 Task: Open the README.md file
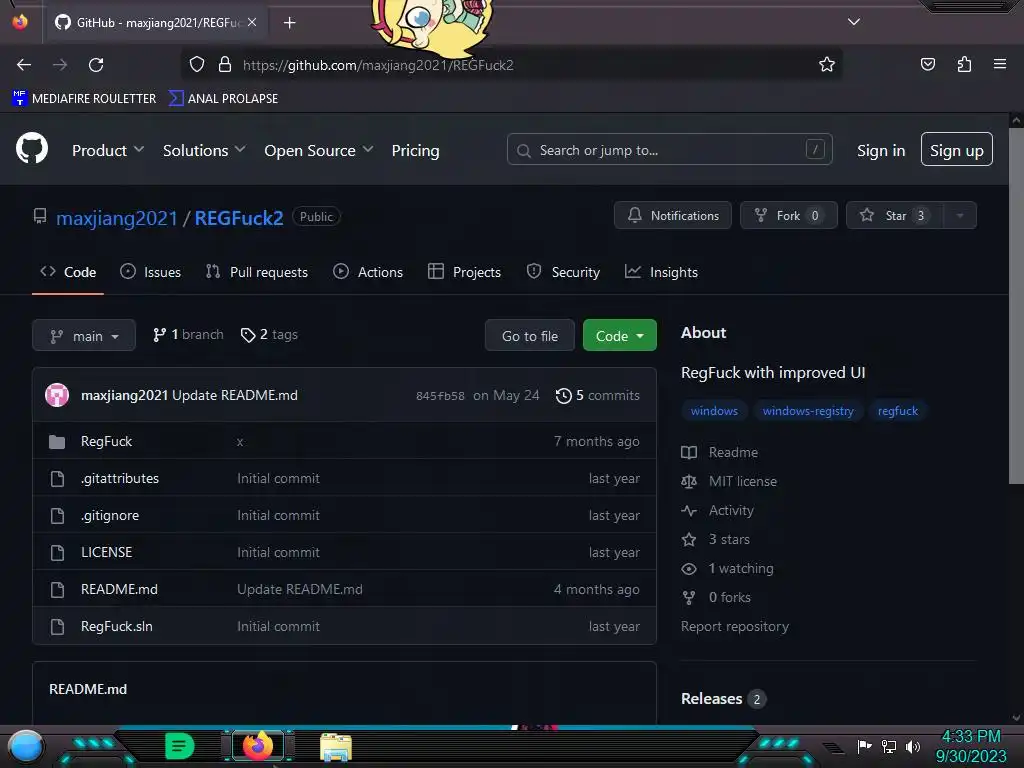pyautogui.click(x=119, y=589)
